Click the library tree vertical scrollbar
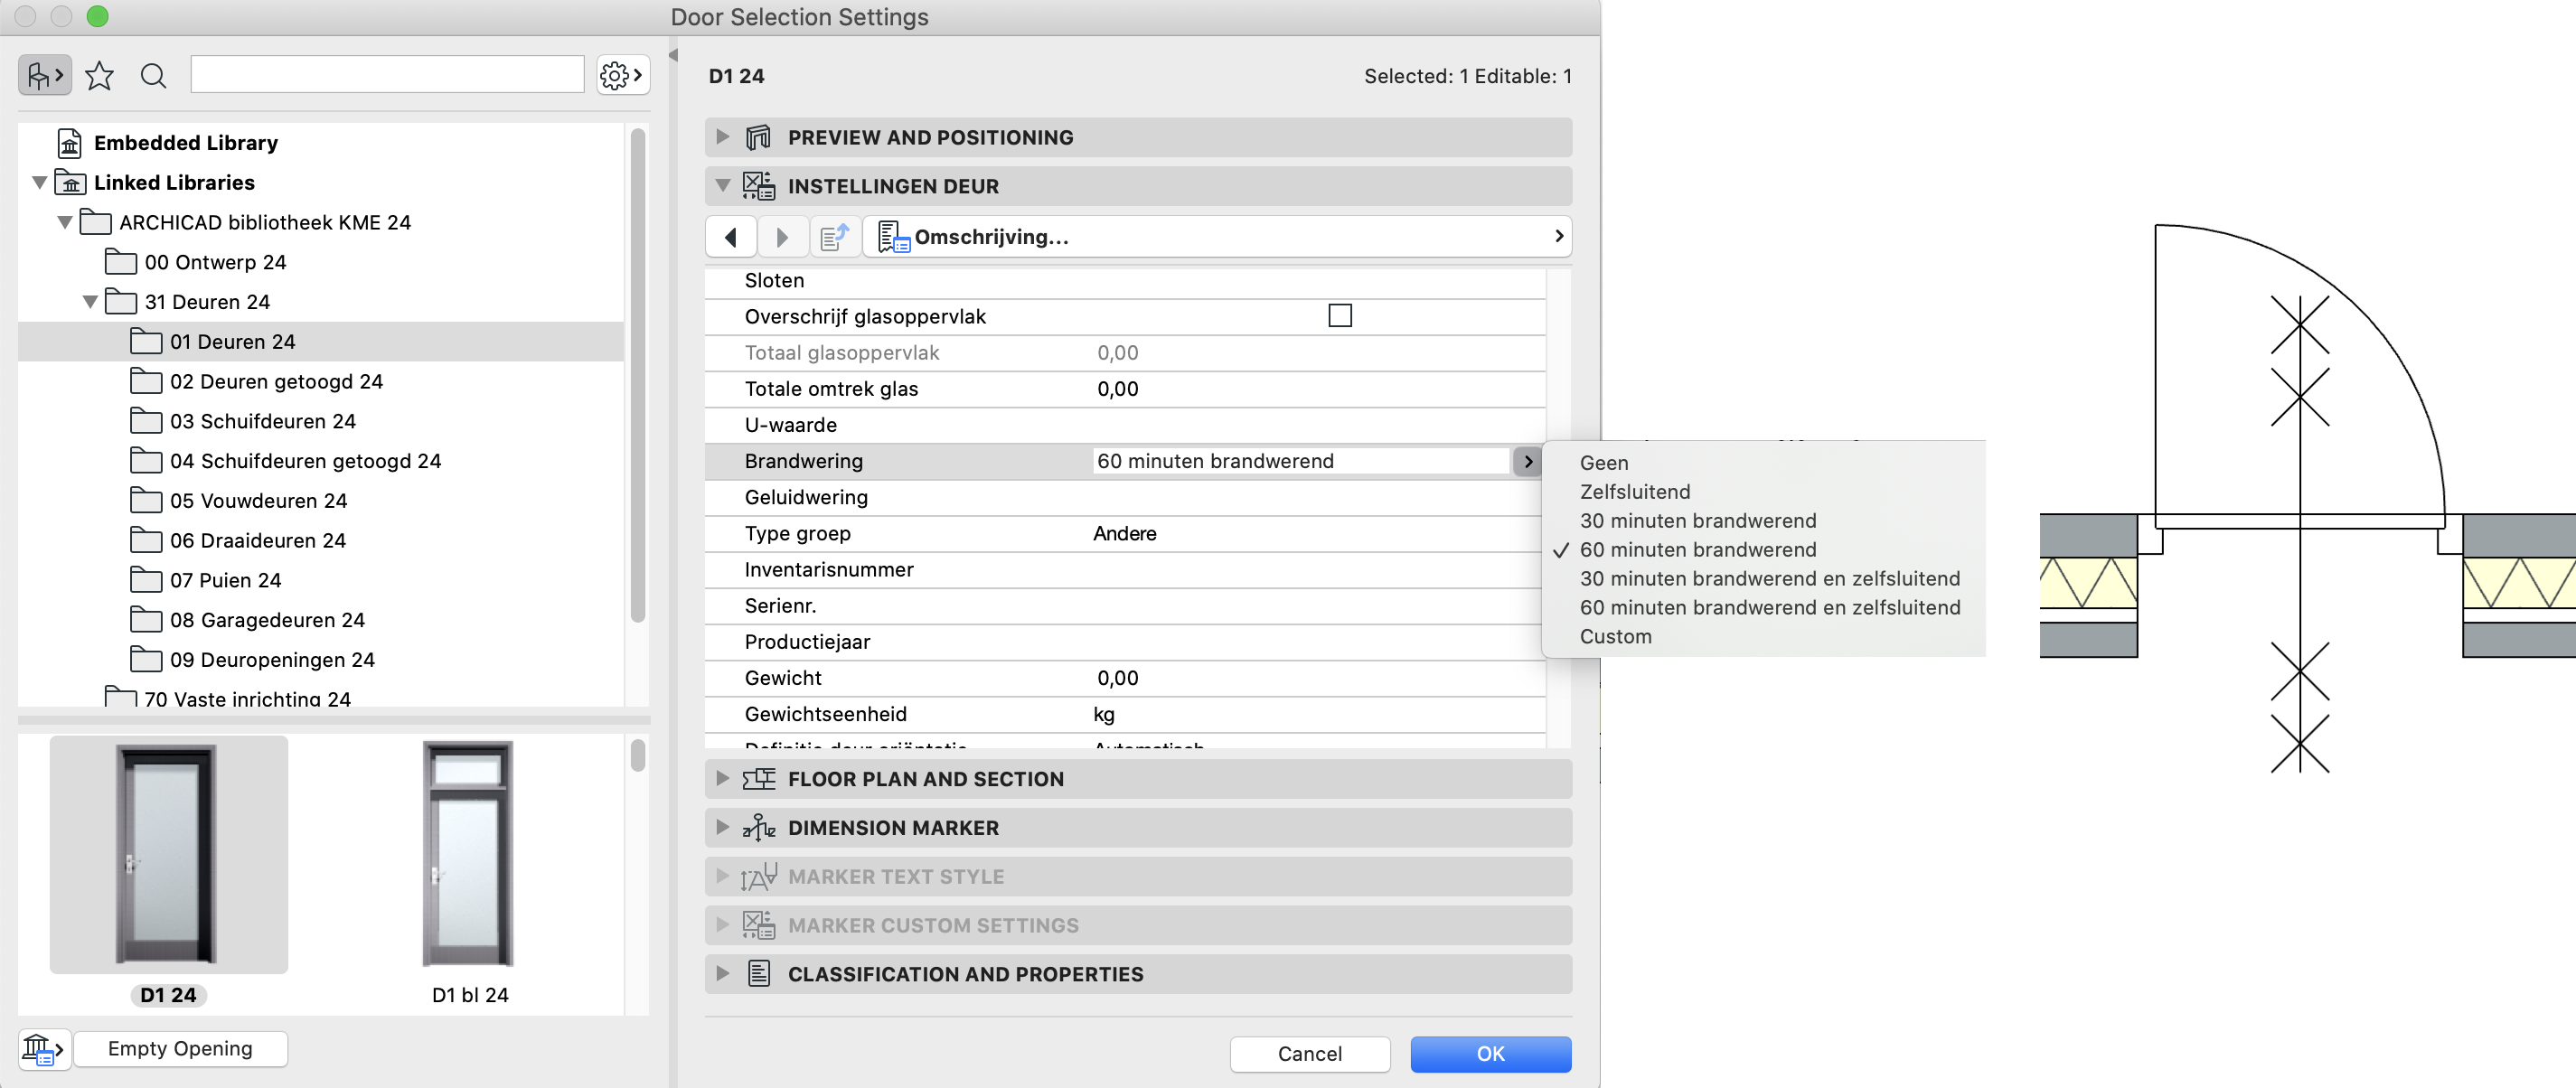The width and height of the screenshot is (2576, 1088). 638,375
